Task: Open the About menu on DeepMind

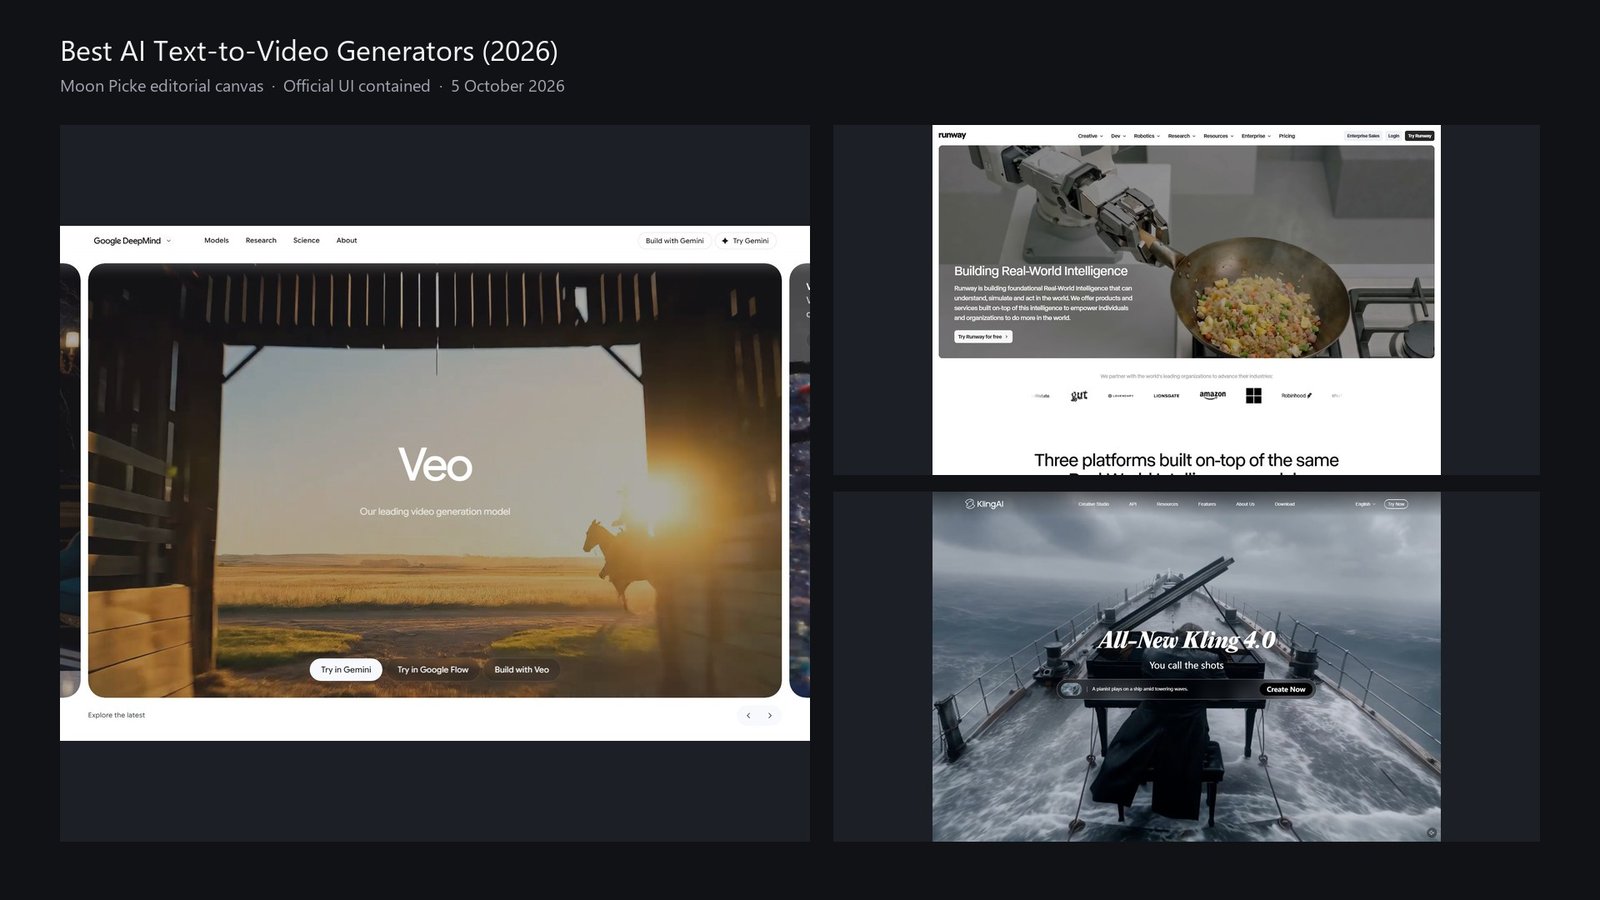Action: point(347,241)
